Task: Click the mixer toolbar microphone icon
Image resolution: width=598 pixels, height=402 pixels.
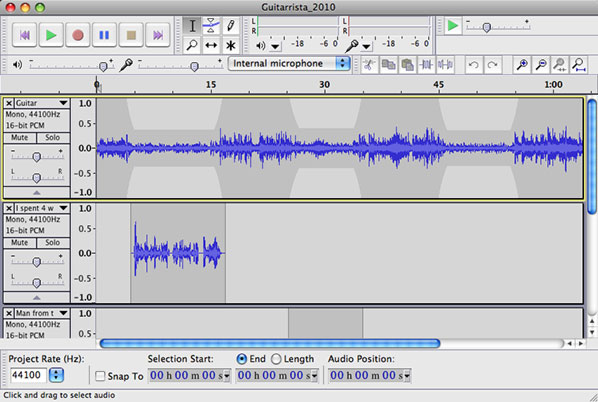Action: pyautogui.click(x=125, y=65)
